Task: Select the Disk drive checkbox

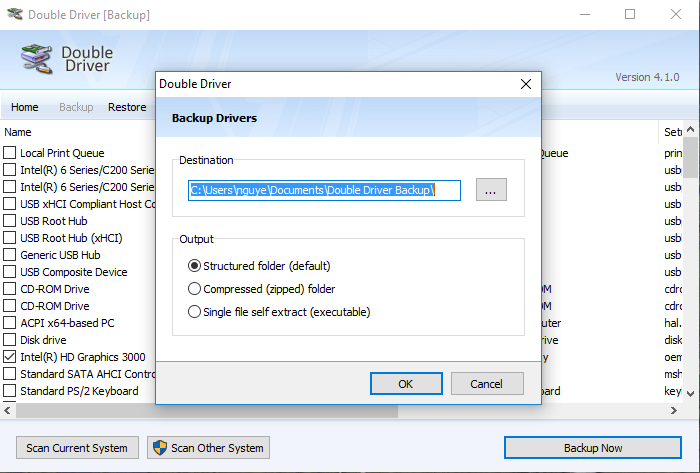Action: tap(9, 339)
